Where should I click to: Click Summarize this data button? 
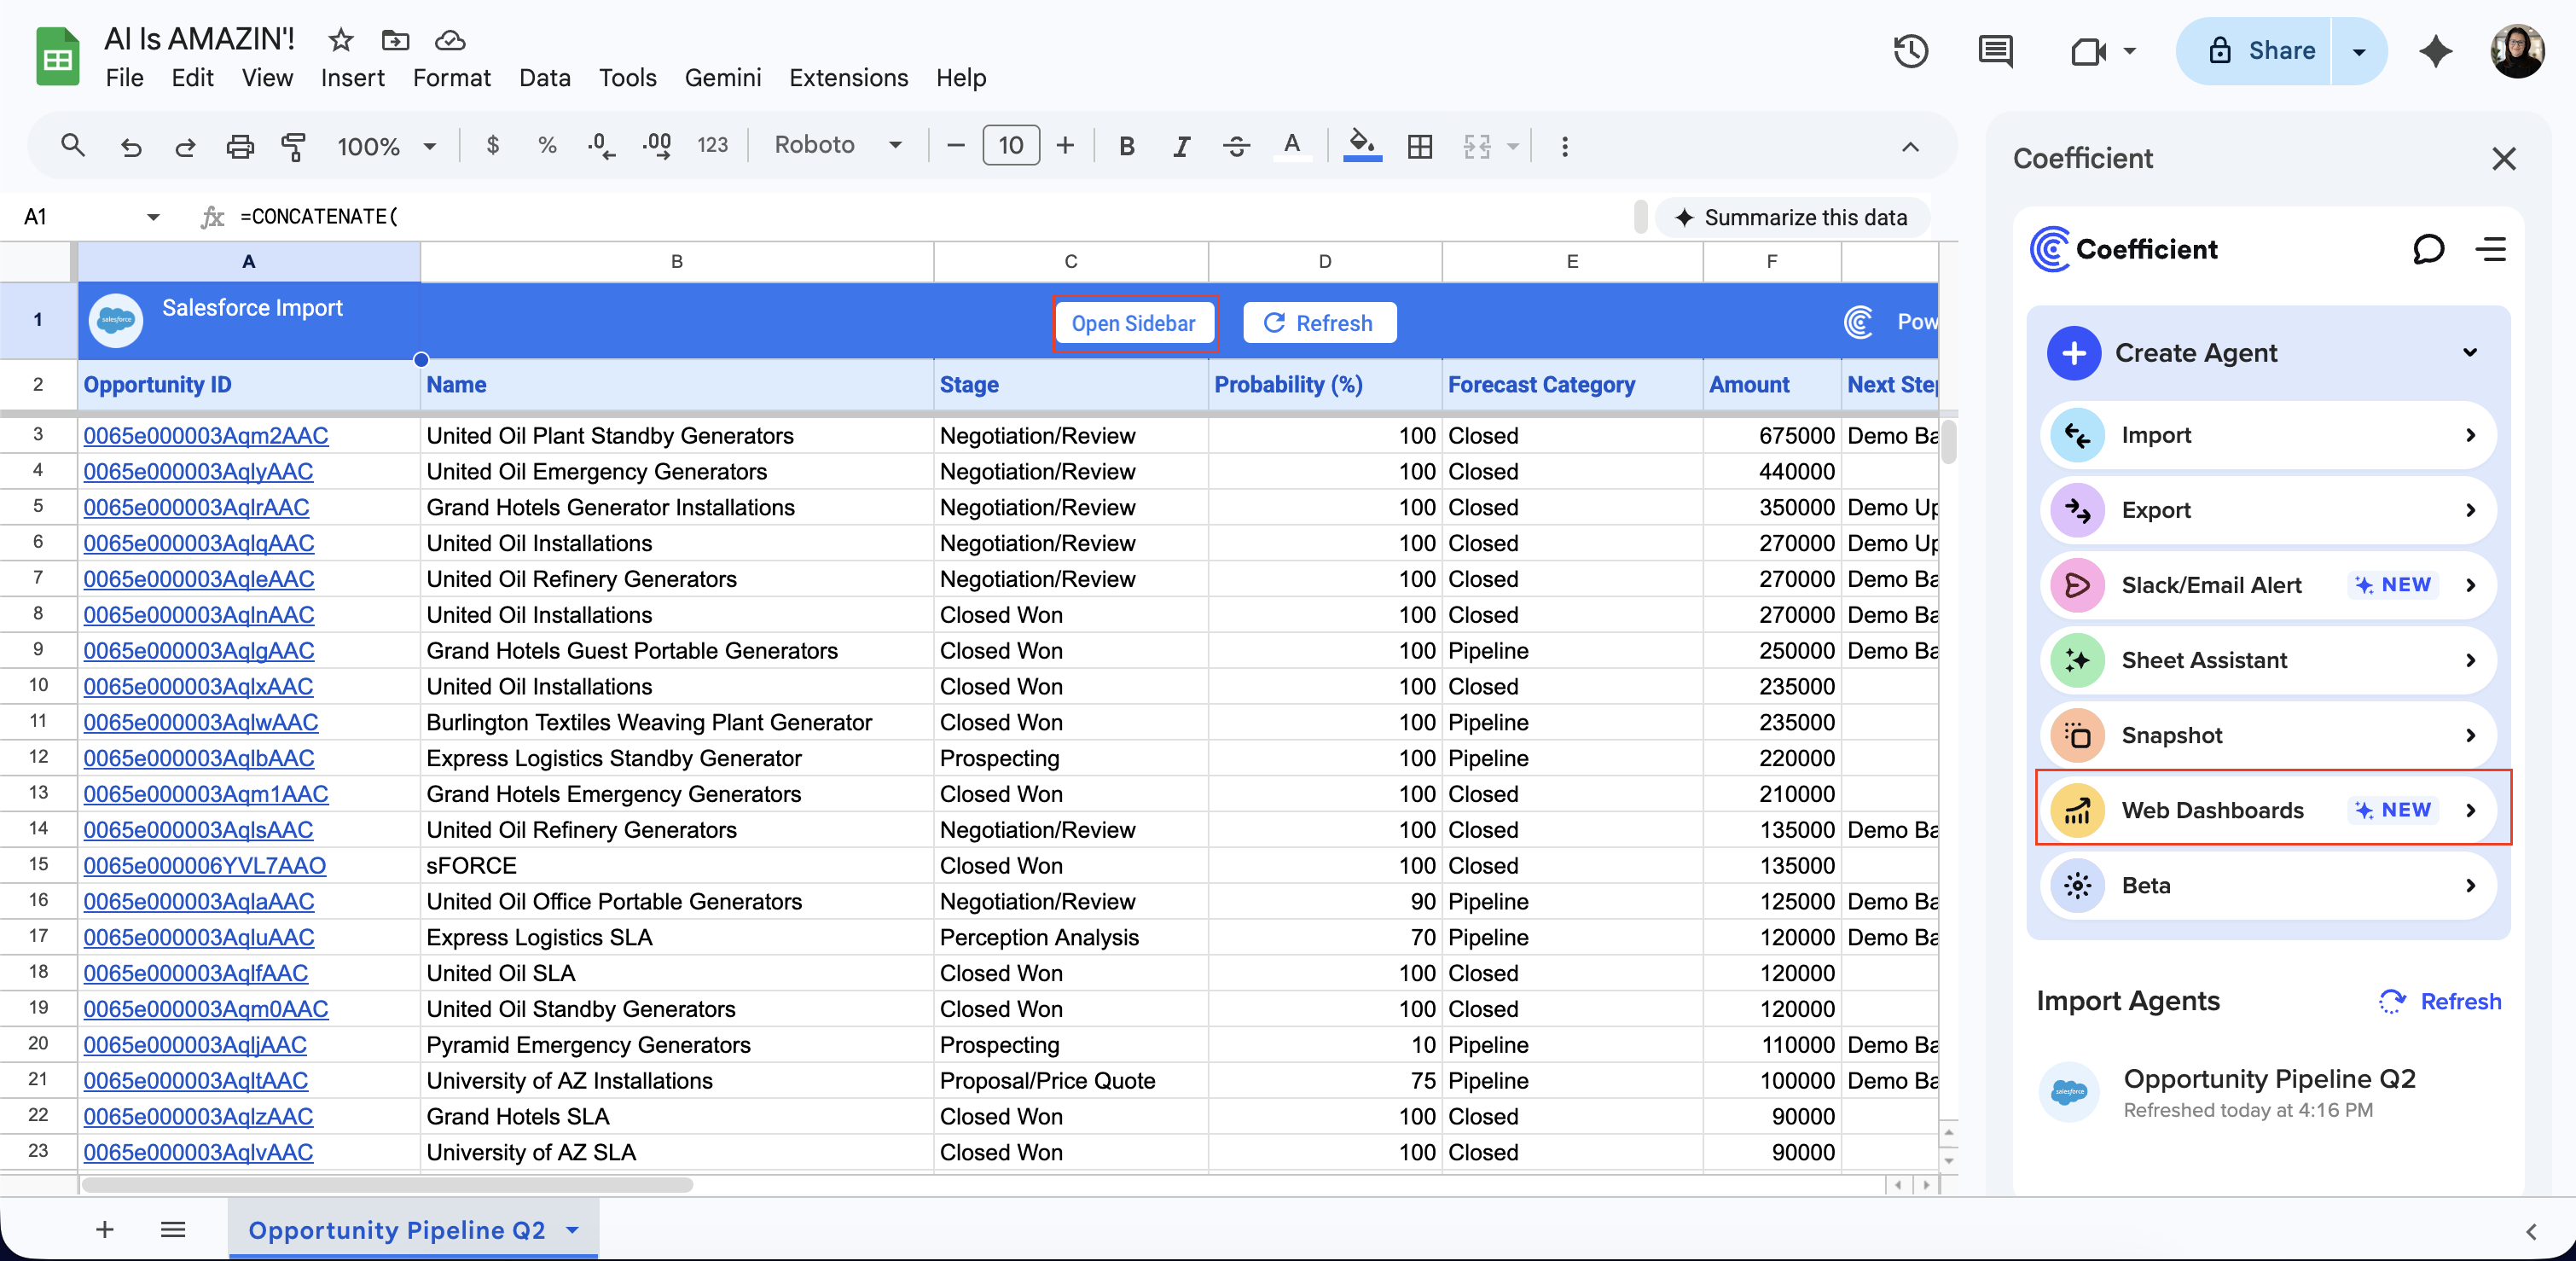pos(1791,217)
